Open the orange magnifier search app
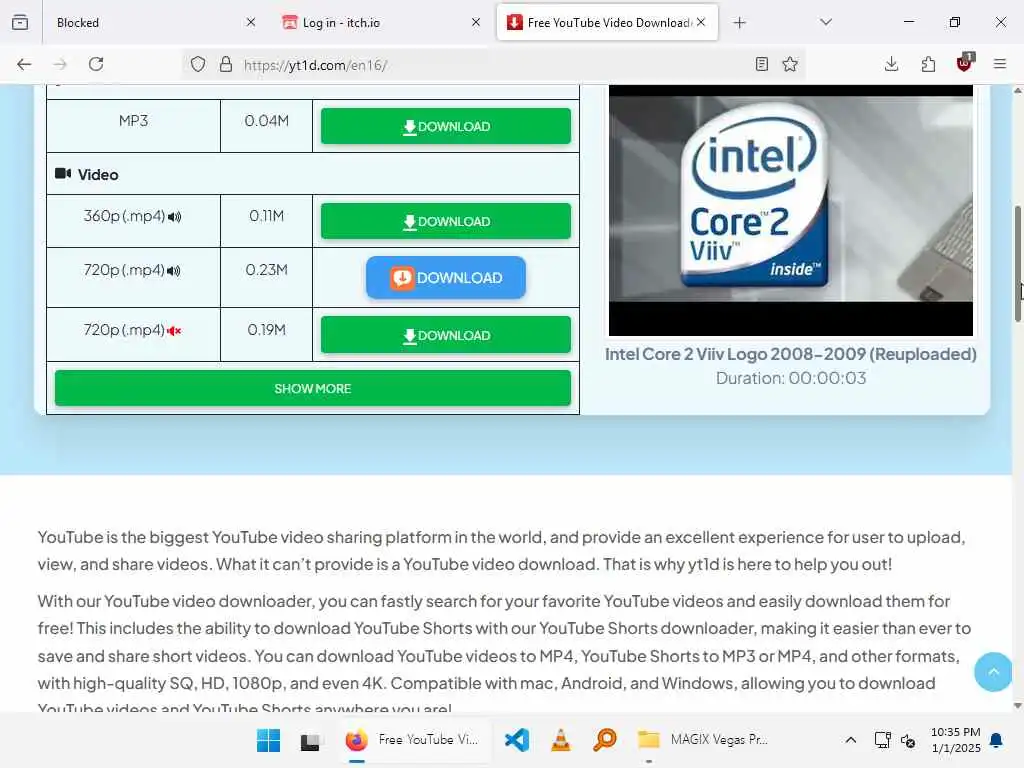 point(605,740)
